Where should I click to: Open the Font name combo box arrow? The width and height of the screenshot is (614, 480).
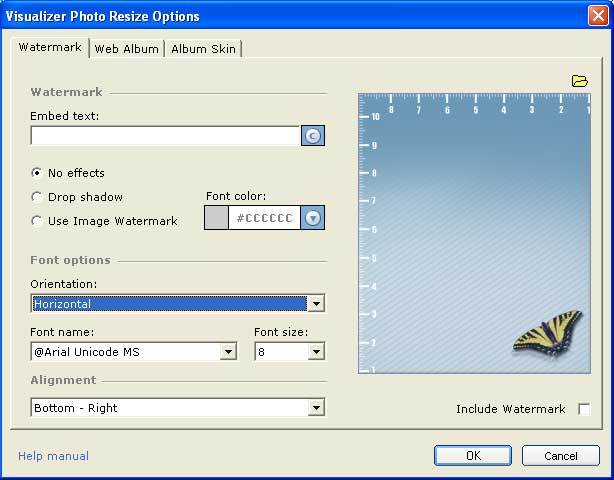coord(228,352)
